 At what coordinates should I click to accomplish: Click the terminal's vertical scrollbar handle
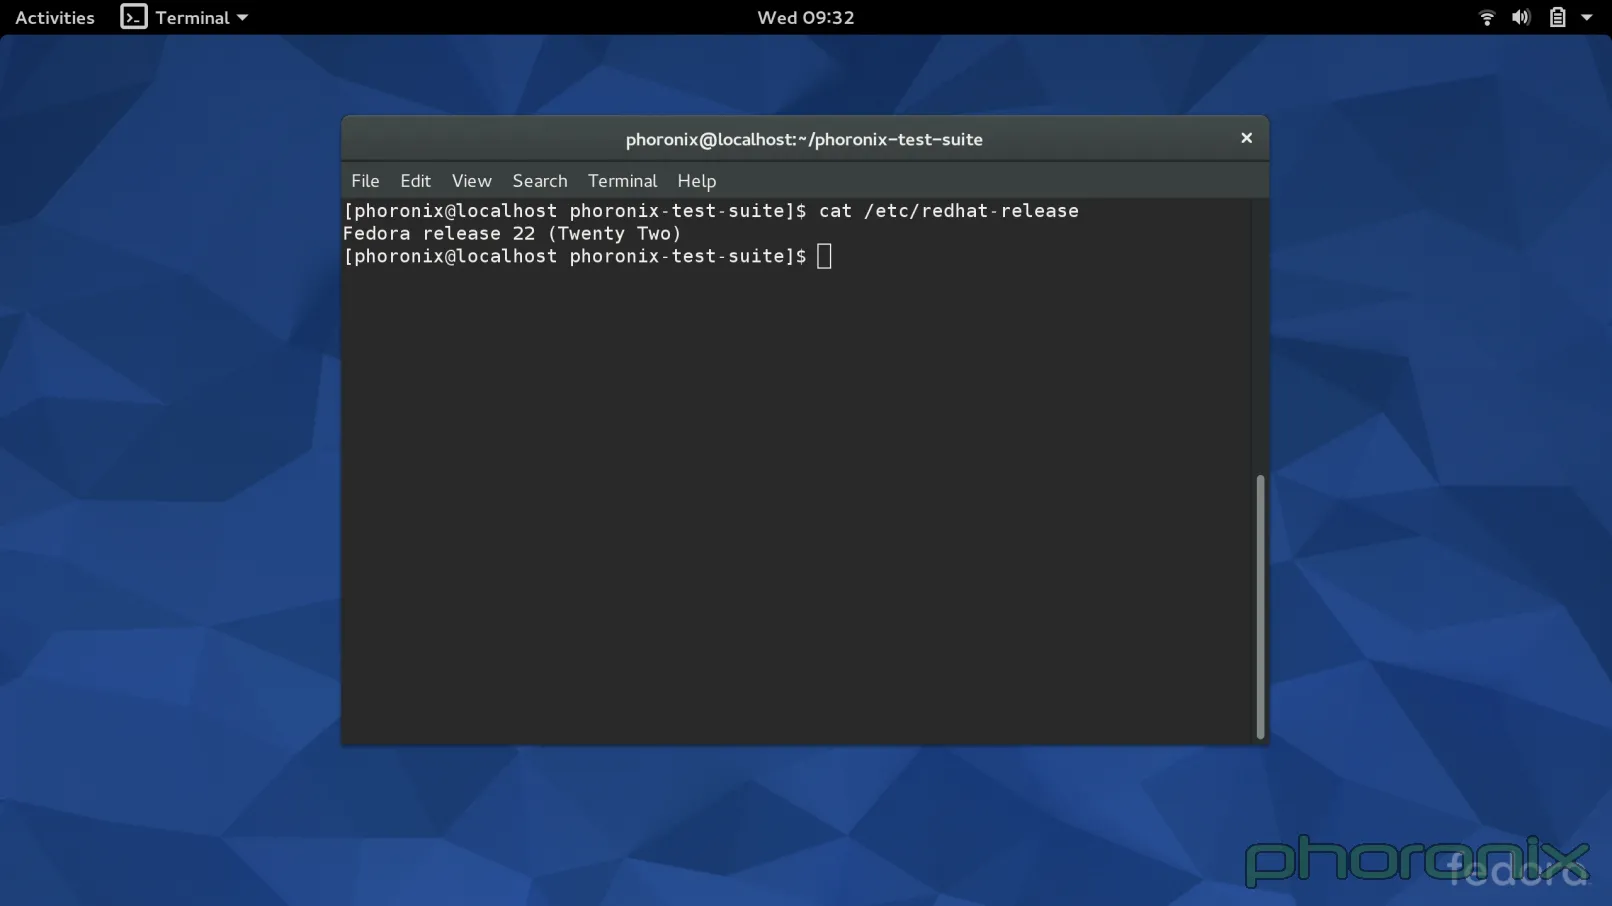point(1260,606)
